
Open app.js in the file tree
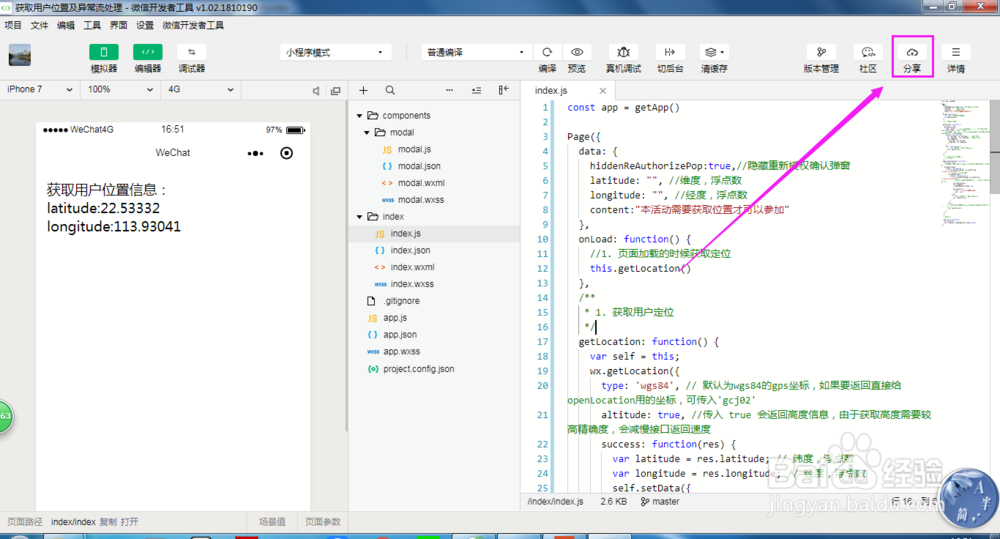pos(394,318)
